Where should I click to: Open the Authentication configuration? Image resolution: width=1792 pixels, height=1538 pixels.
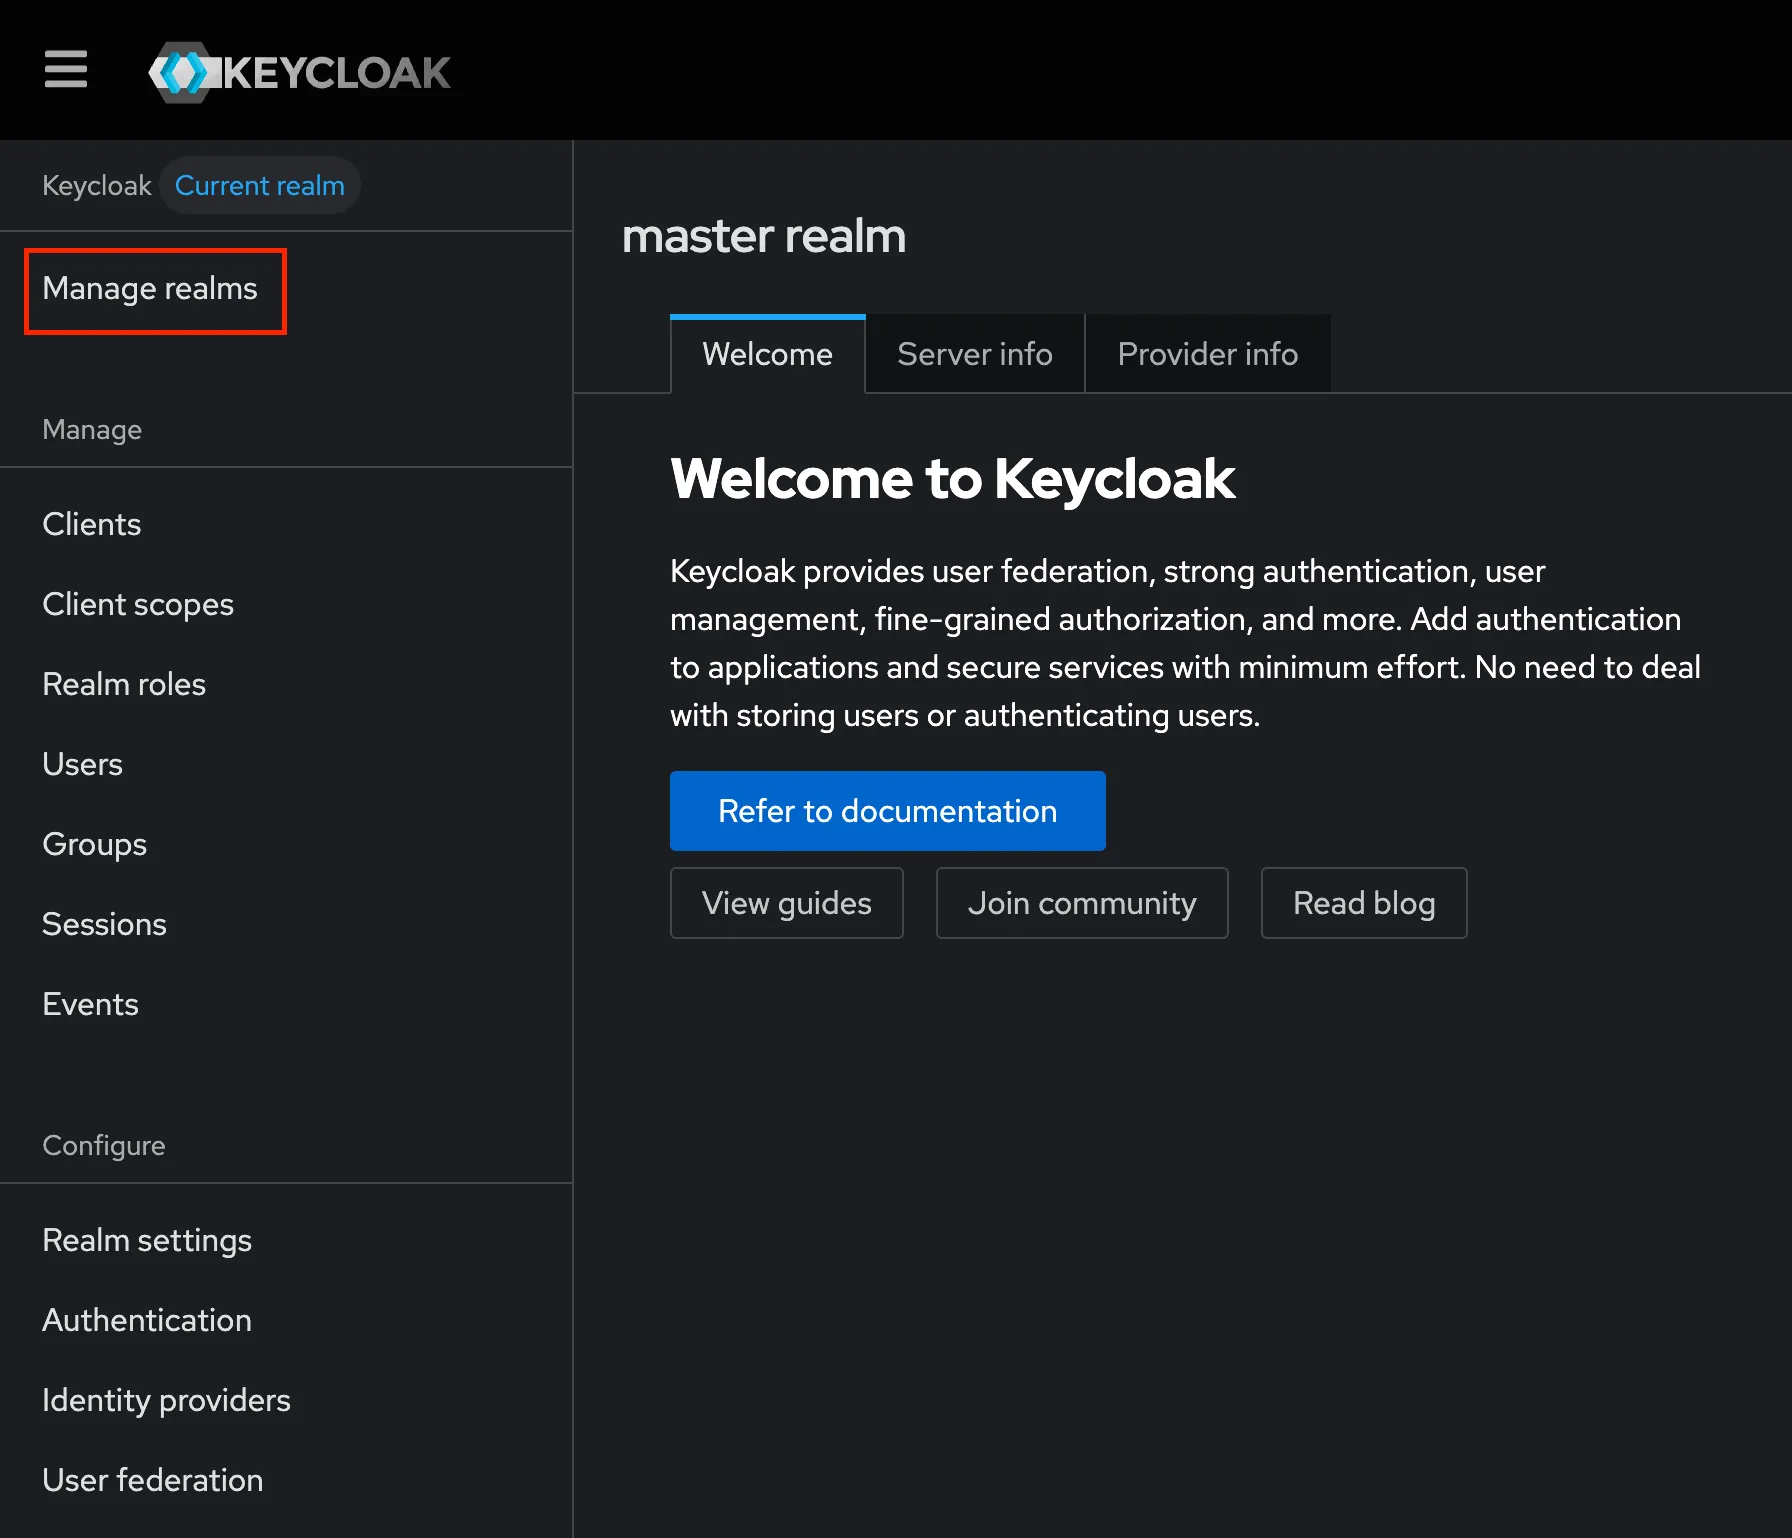point(146,1320)
